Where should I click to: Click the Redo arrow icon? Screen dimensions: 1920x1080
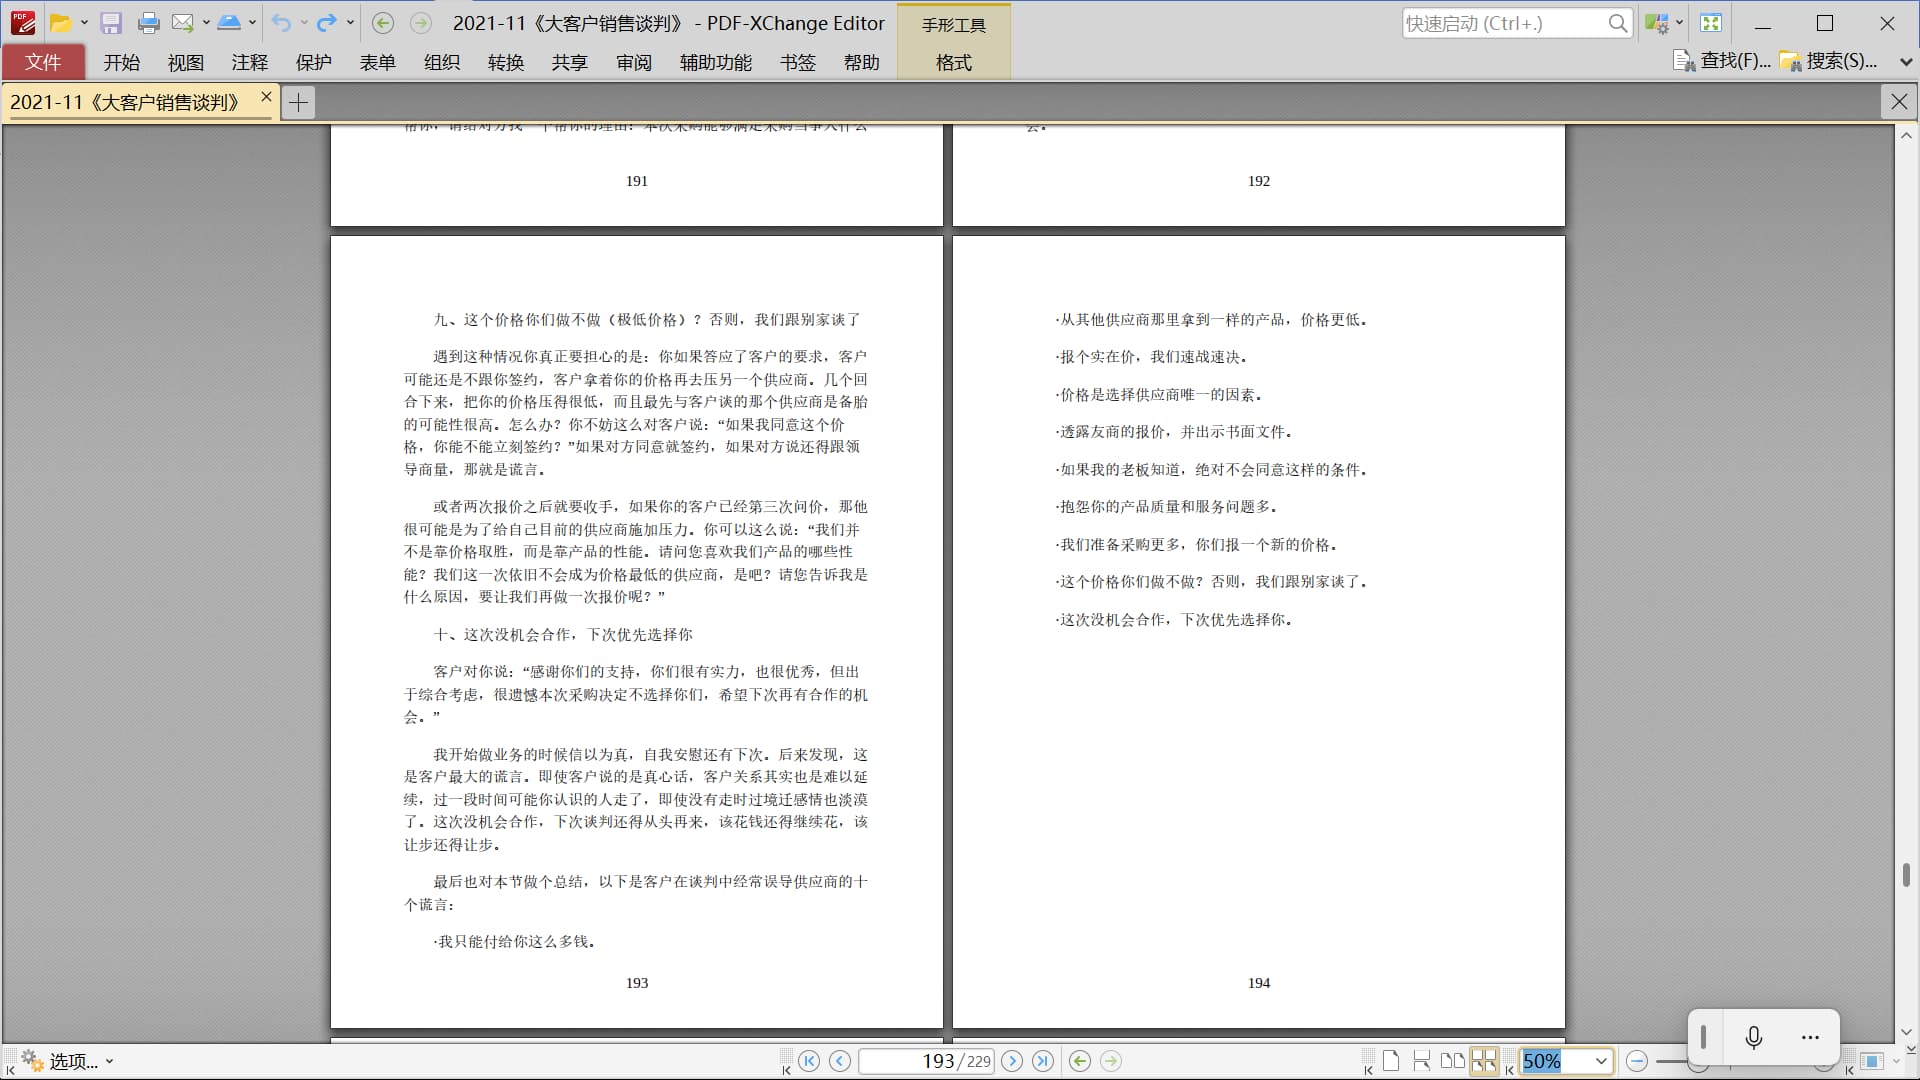point(326,23)
